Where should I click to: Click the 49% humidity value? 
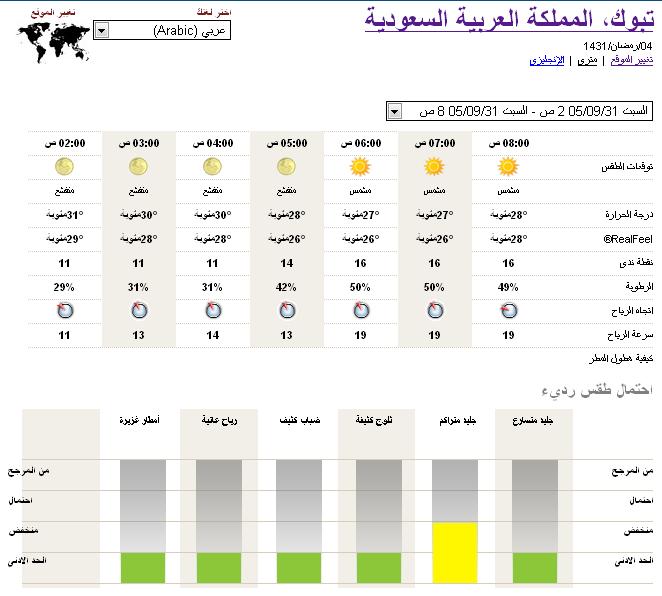[508, 287]
